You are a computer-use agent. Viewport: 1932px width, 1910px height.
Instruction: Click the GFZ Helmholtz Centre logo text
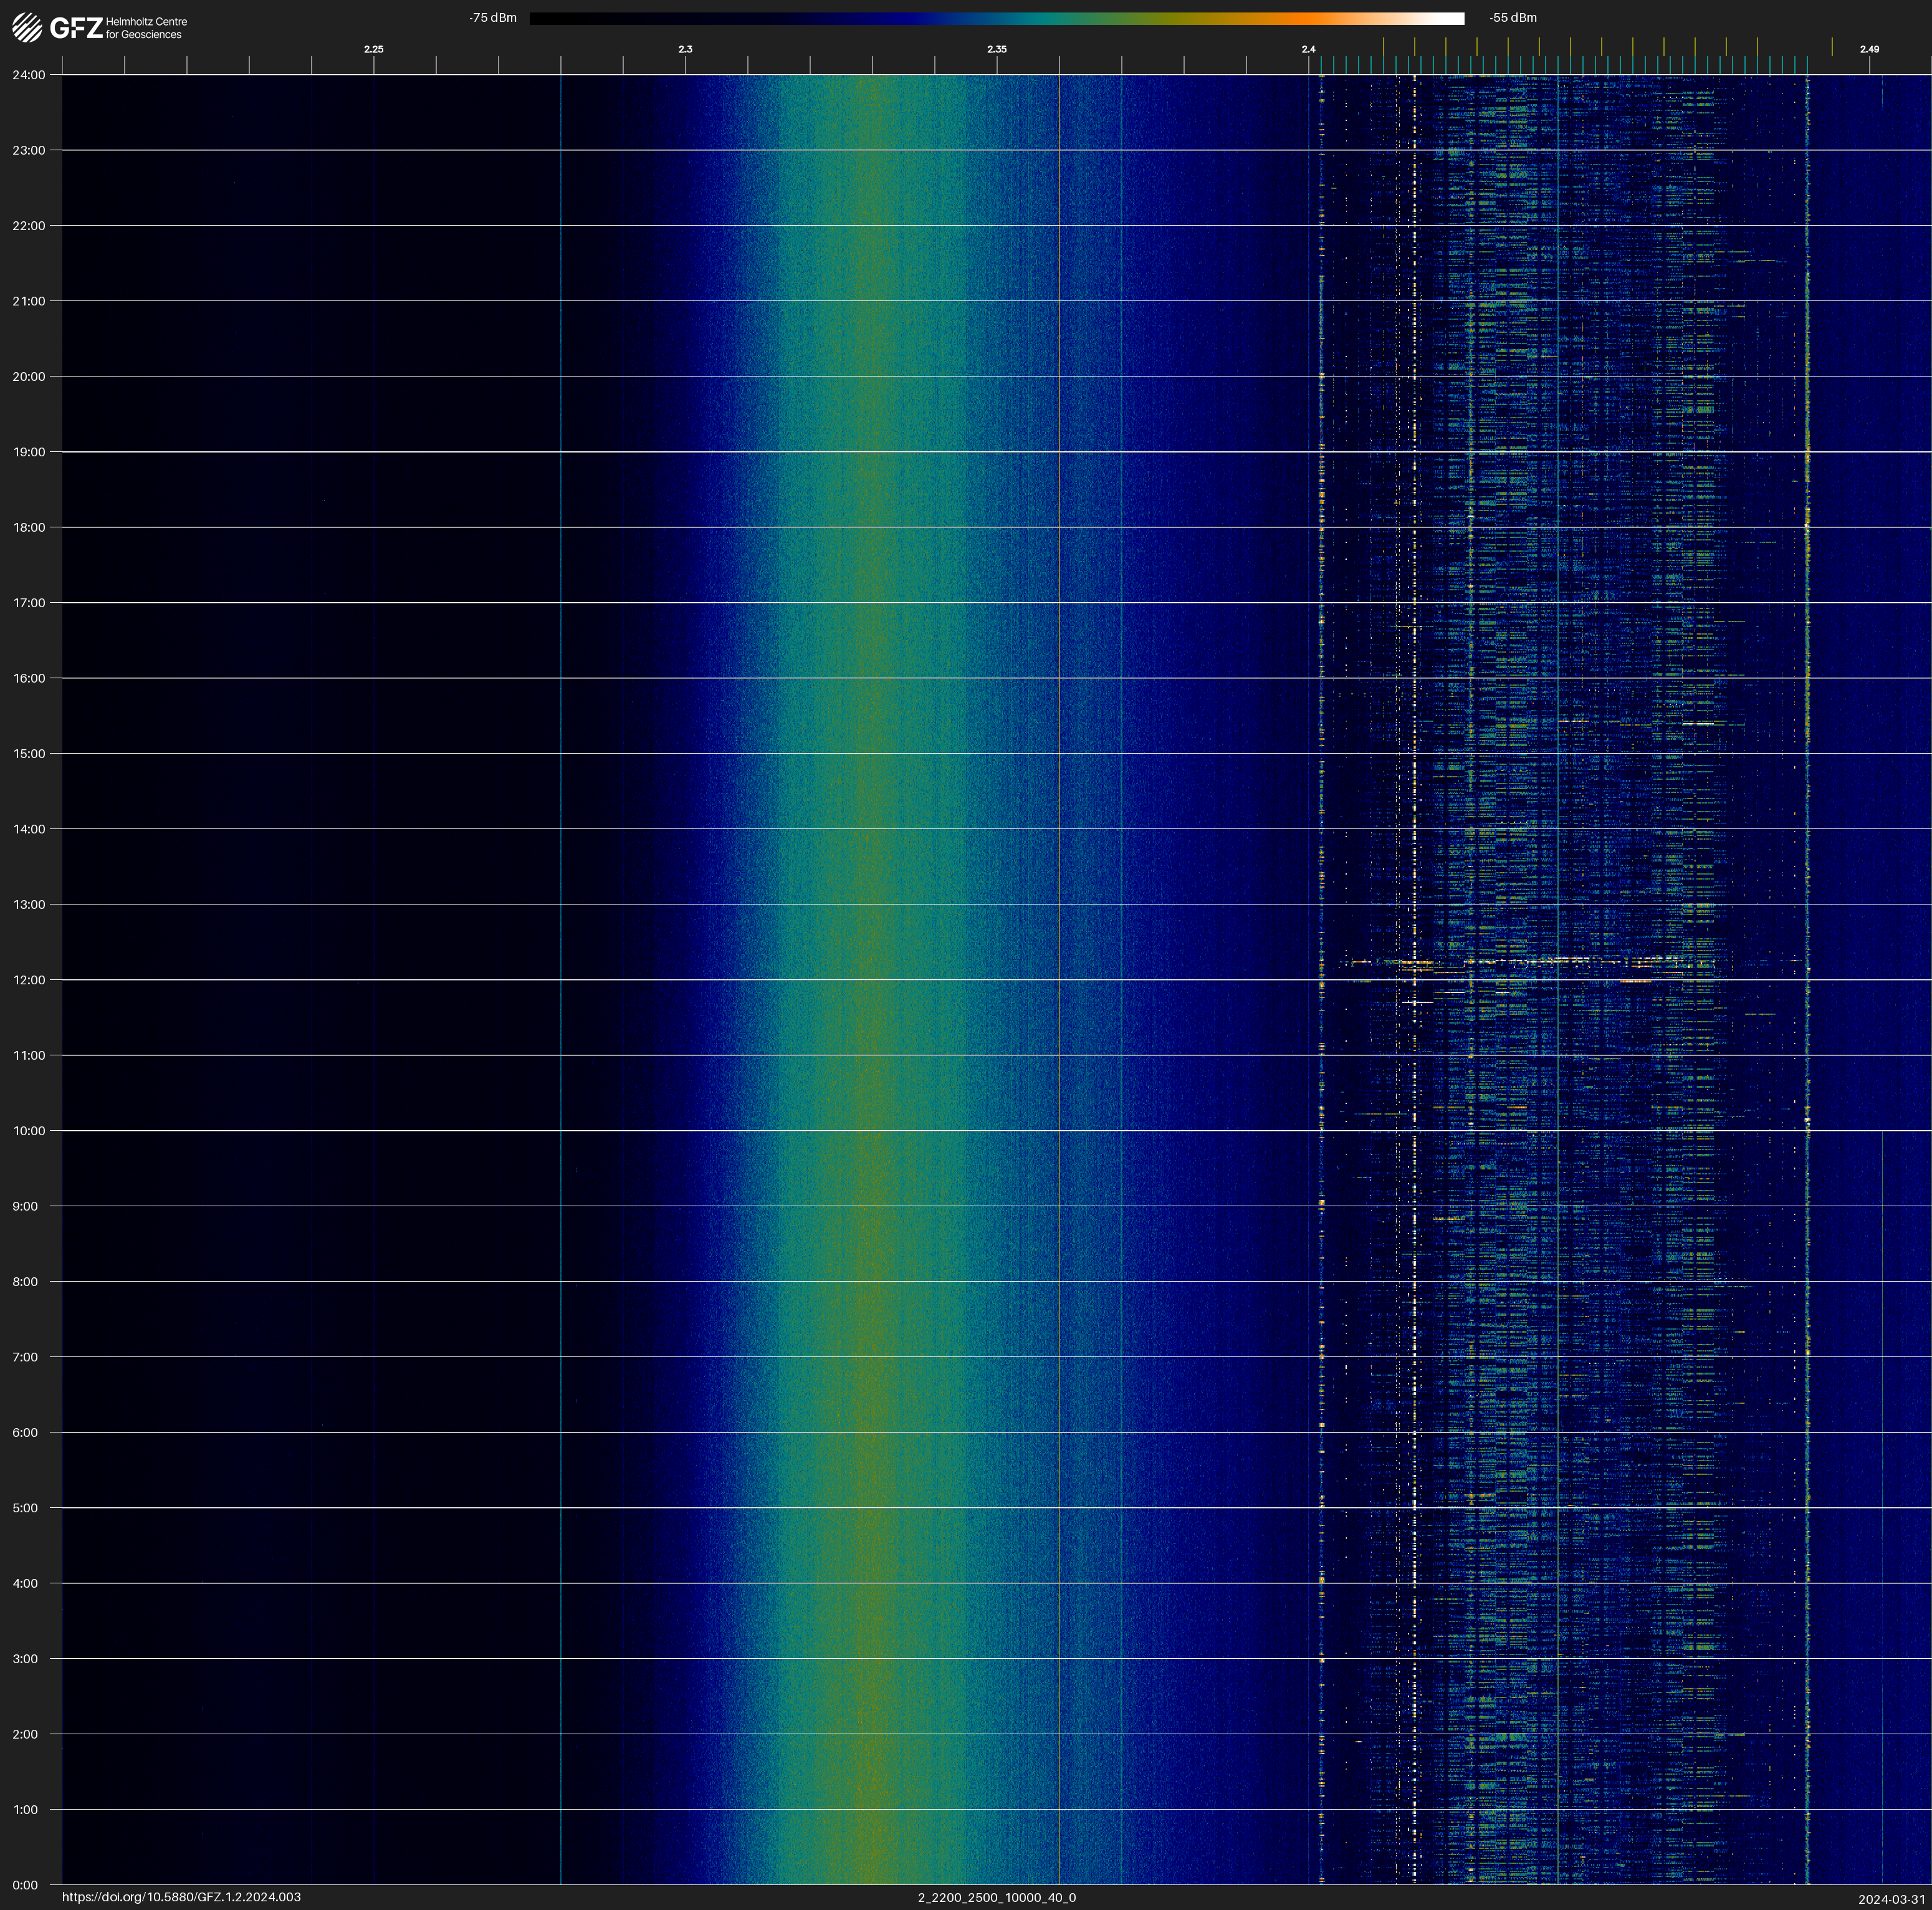point(118,28)
